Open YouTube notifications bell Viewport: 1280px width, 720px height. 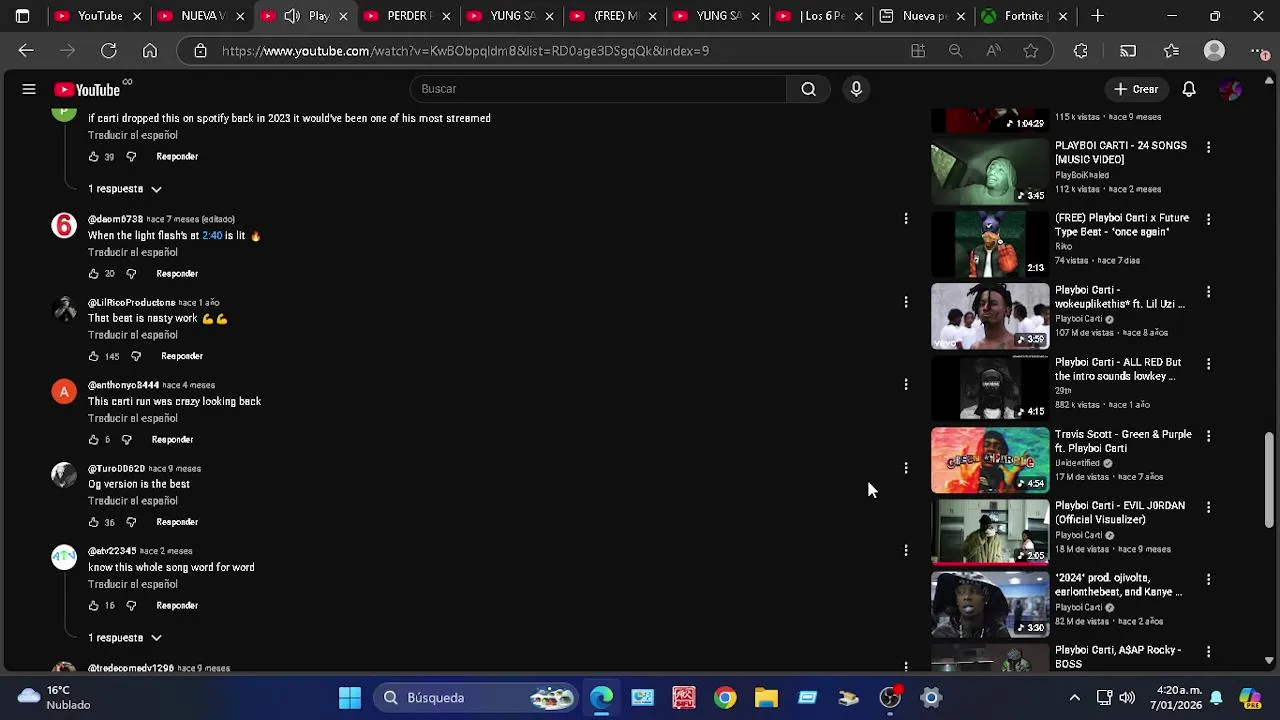[x=1189, y=89]
